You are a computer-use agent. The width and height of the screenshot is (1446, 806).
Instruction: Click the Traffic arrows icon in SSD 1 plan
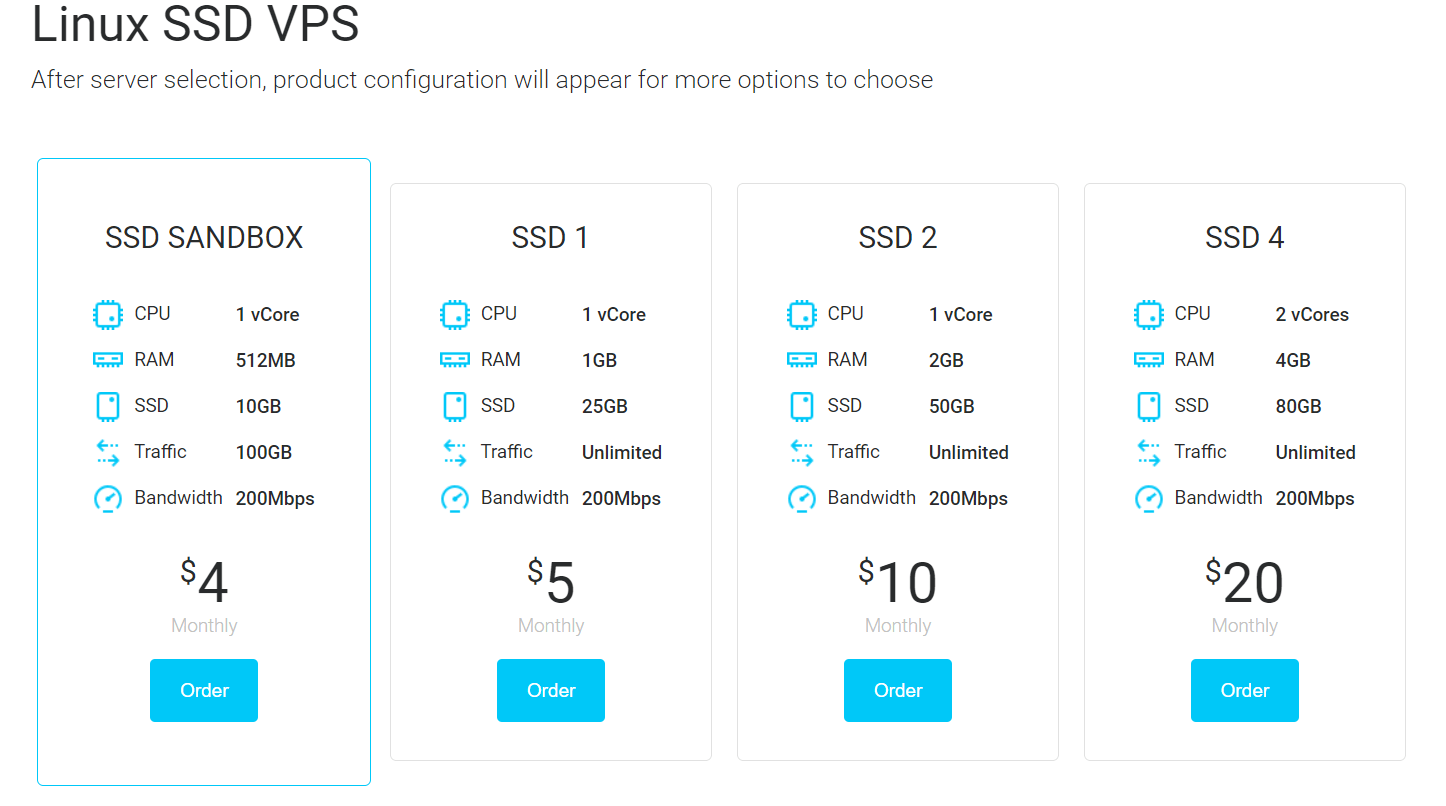454,452
